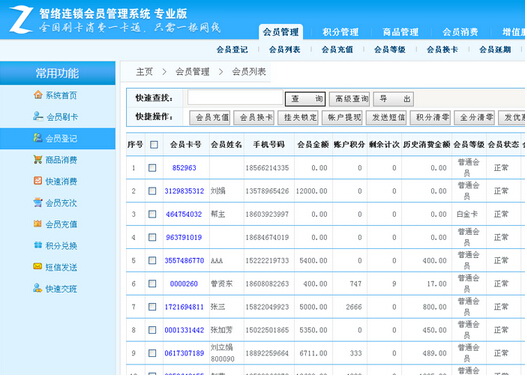Open member card link 3129835312
This screenshot has height=376, width=527.
pos(184,191)
